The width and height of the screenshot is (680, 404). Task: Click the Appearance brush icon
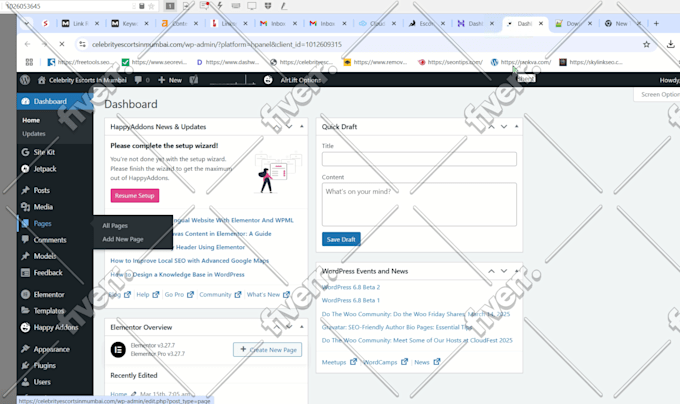[x=25, y=349]
